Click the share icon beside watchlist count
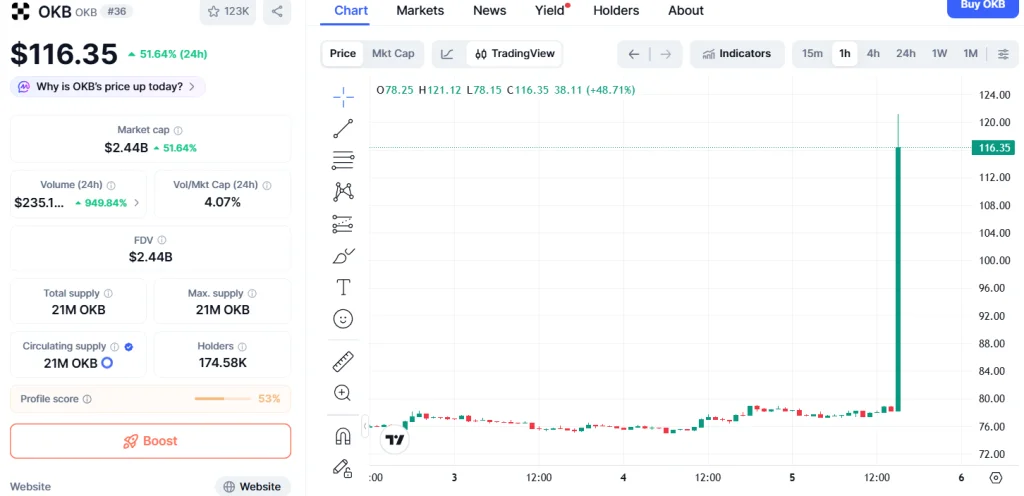 coord(277,12)
